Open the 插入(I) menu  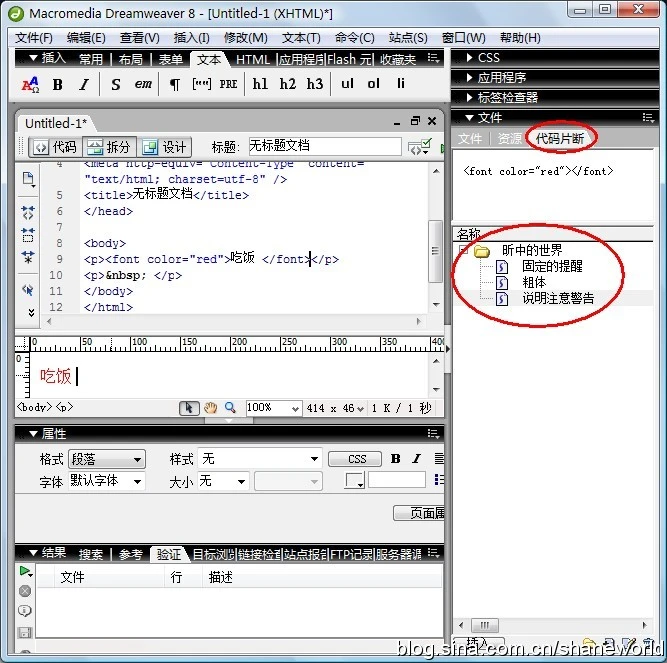[x=191, y=38]
